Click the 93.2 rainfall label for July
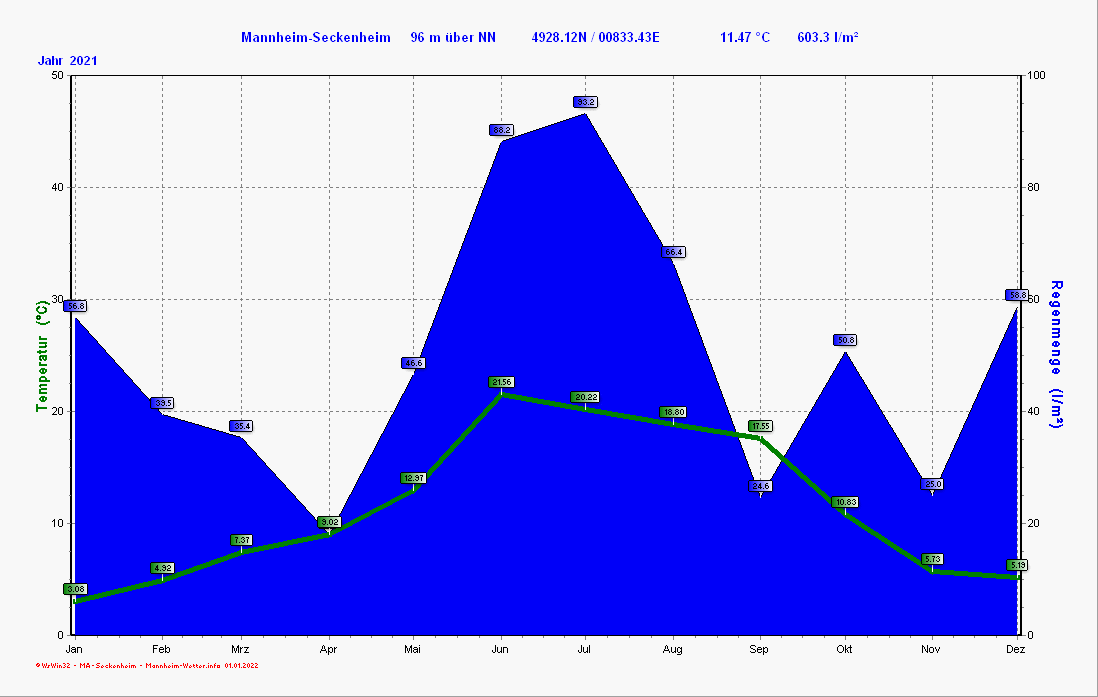 (x=586, y=102)
